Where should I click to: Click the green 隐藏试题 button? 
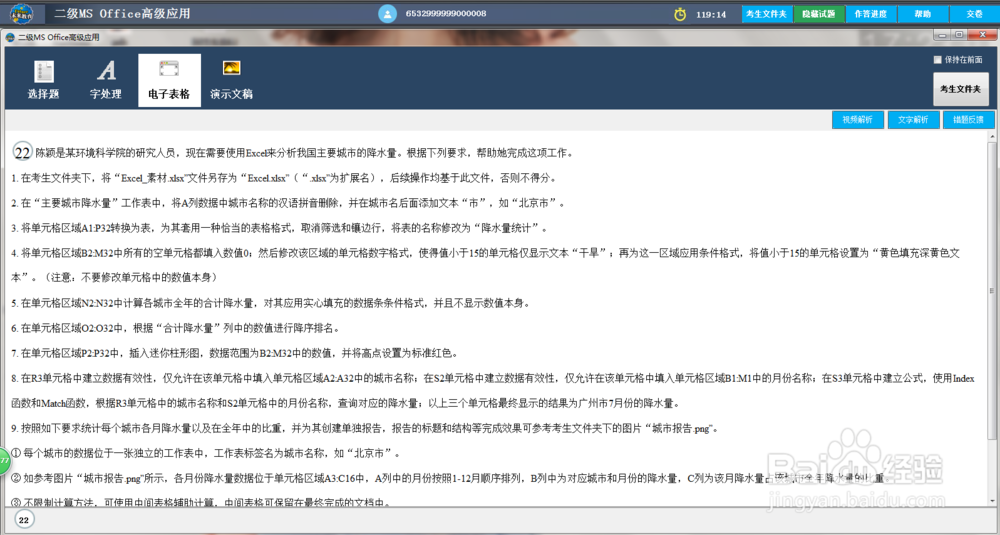pyautogui.click(x=819, y=14)
